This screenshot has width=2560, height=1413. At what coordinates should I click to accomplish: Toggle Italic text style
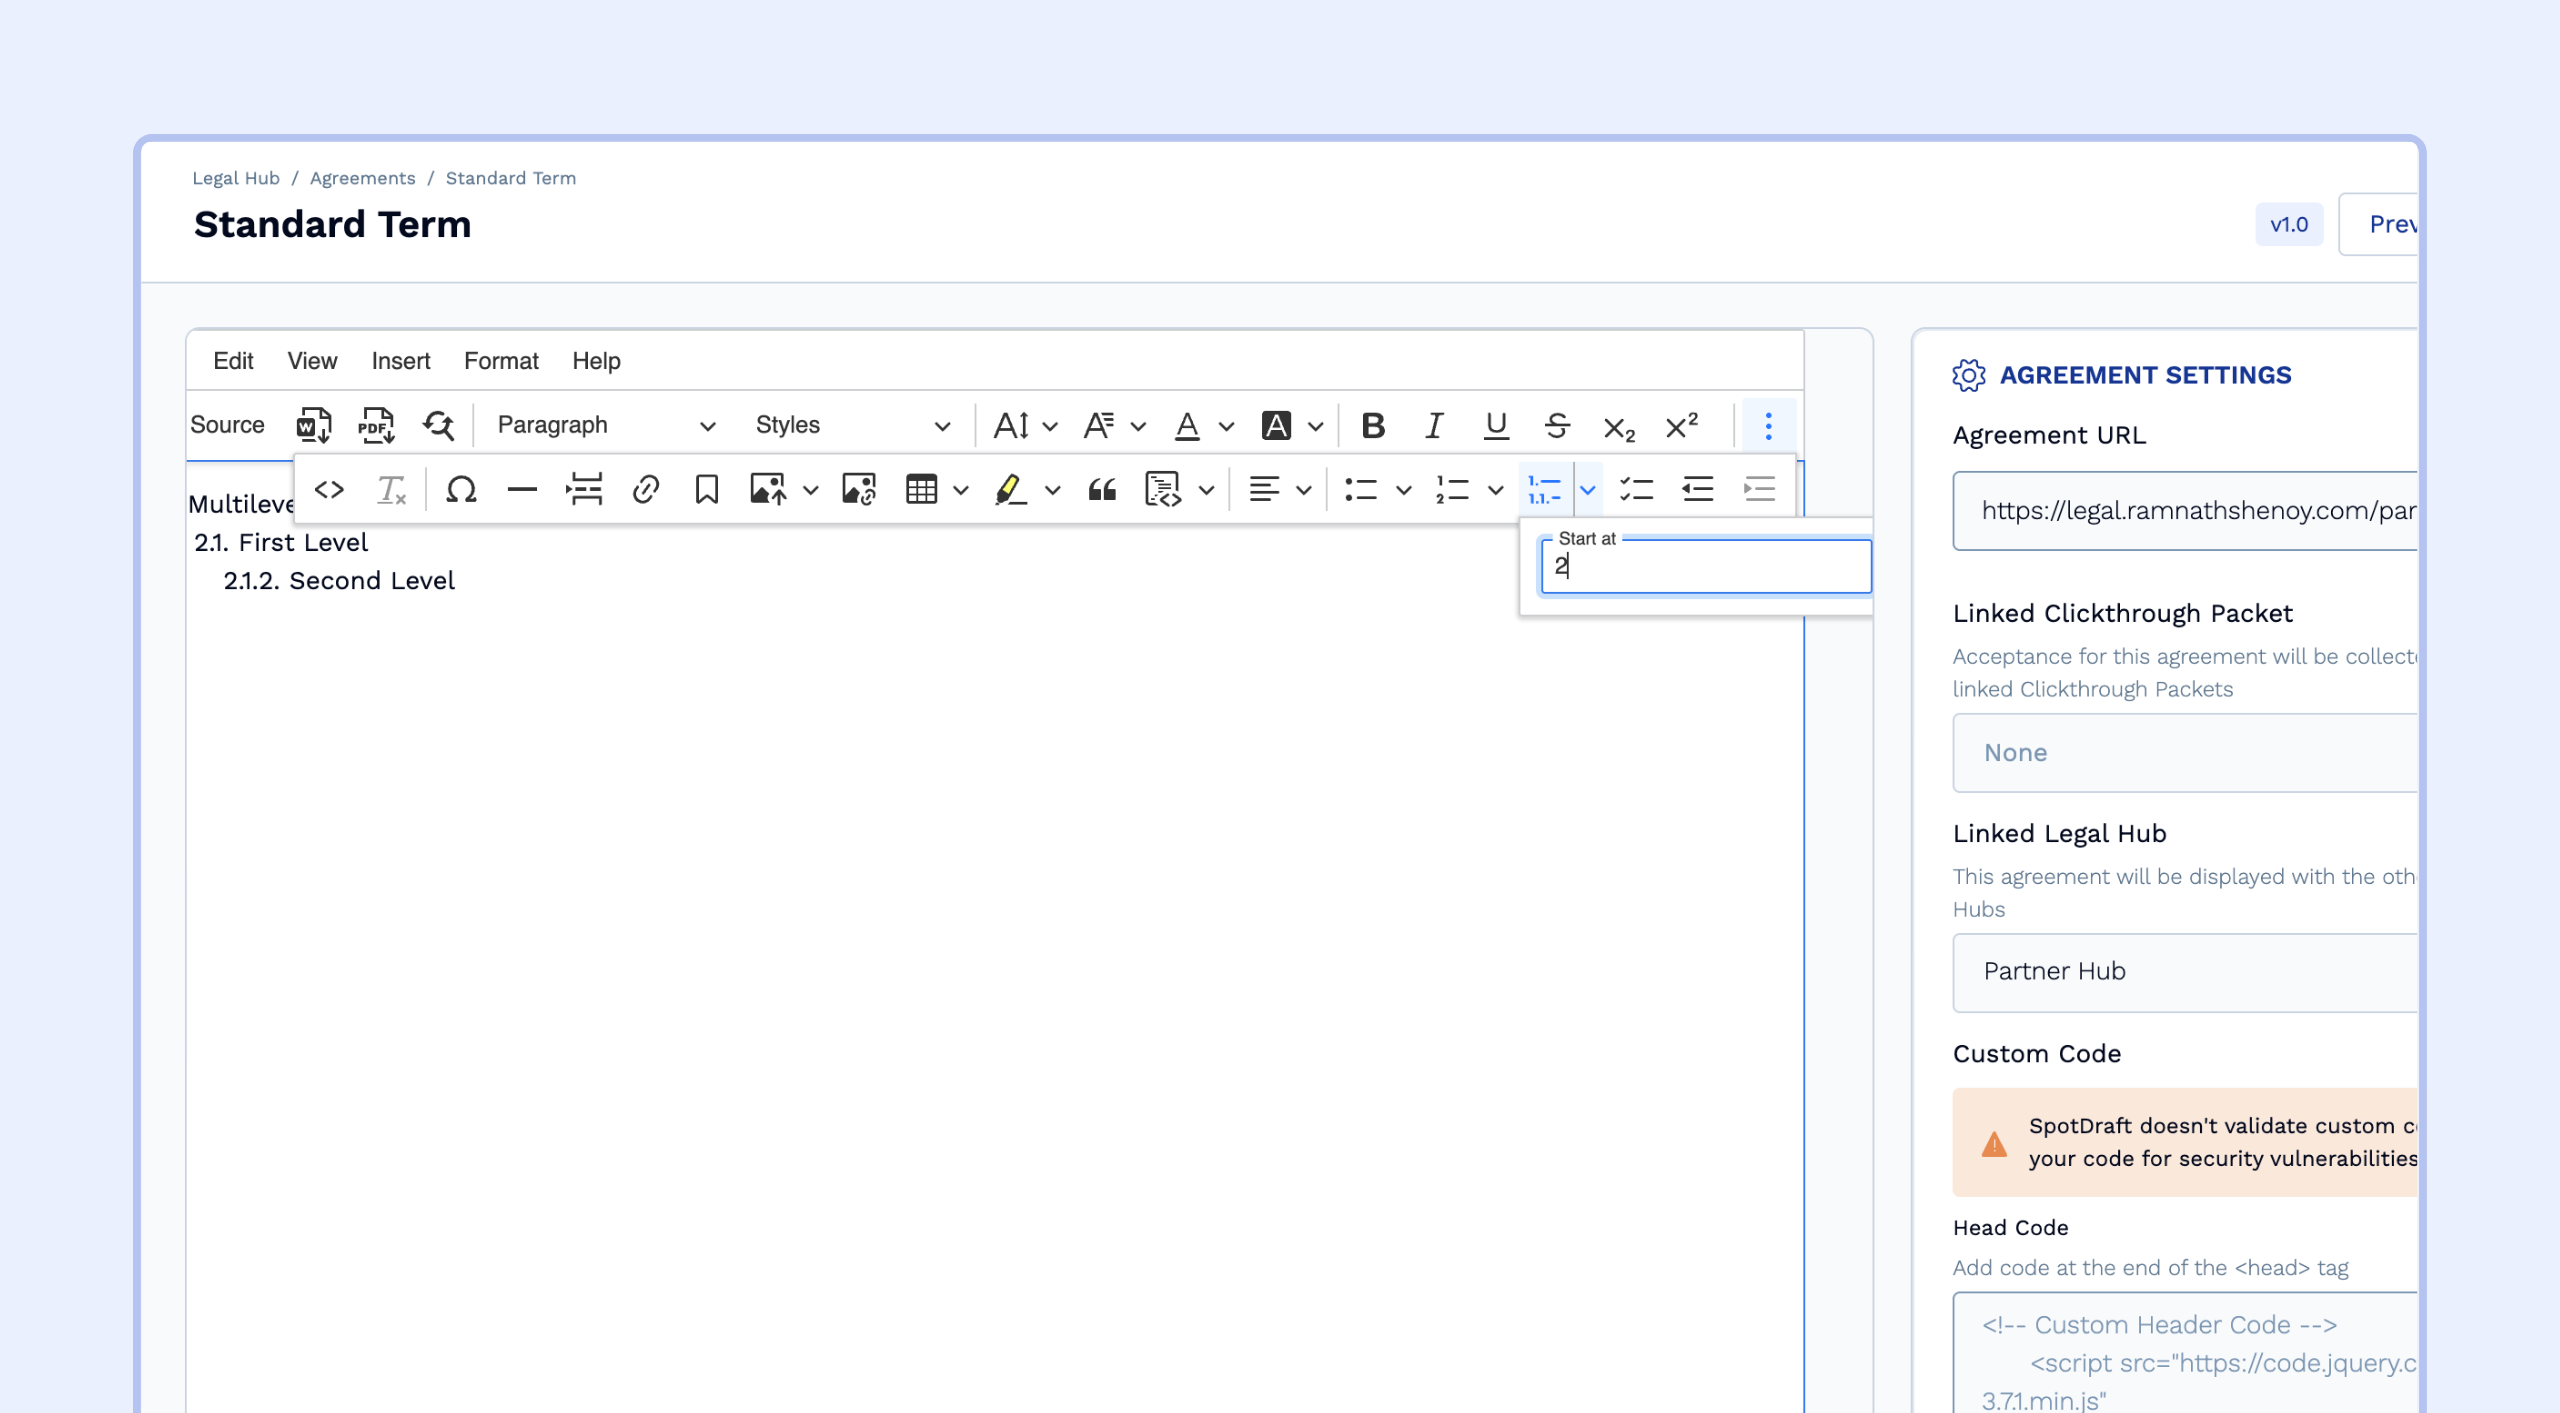pyautogui.click(x=1434, y=426)
